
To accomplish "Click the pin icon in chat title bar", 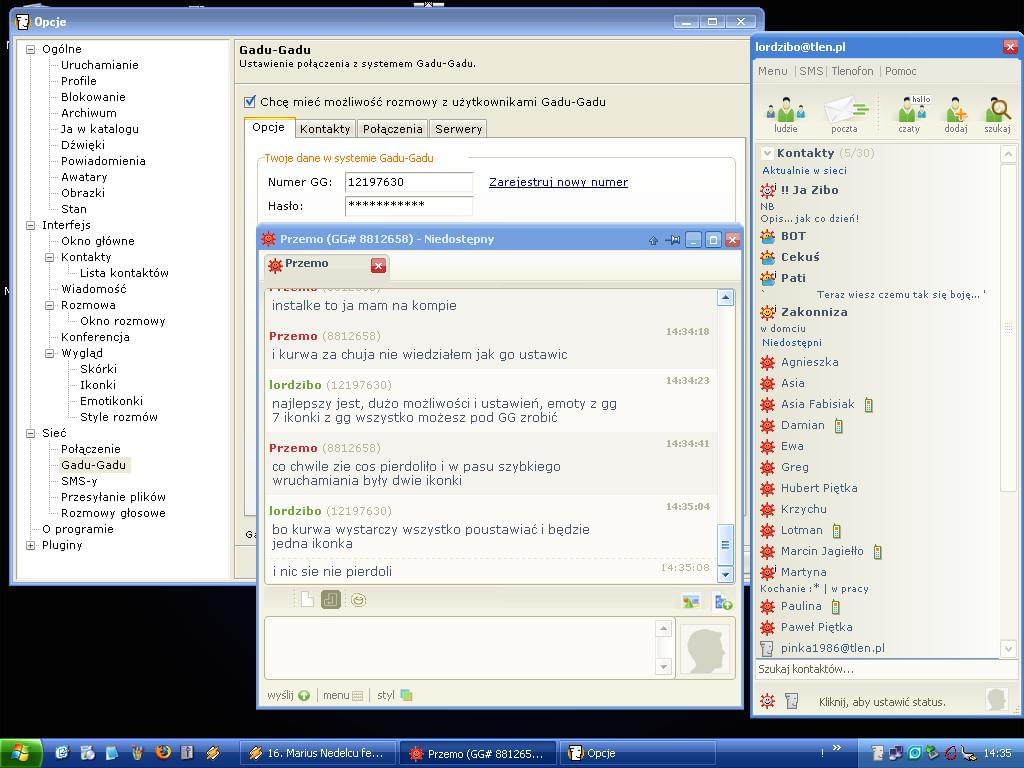I will point(673,240).
